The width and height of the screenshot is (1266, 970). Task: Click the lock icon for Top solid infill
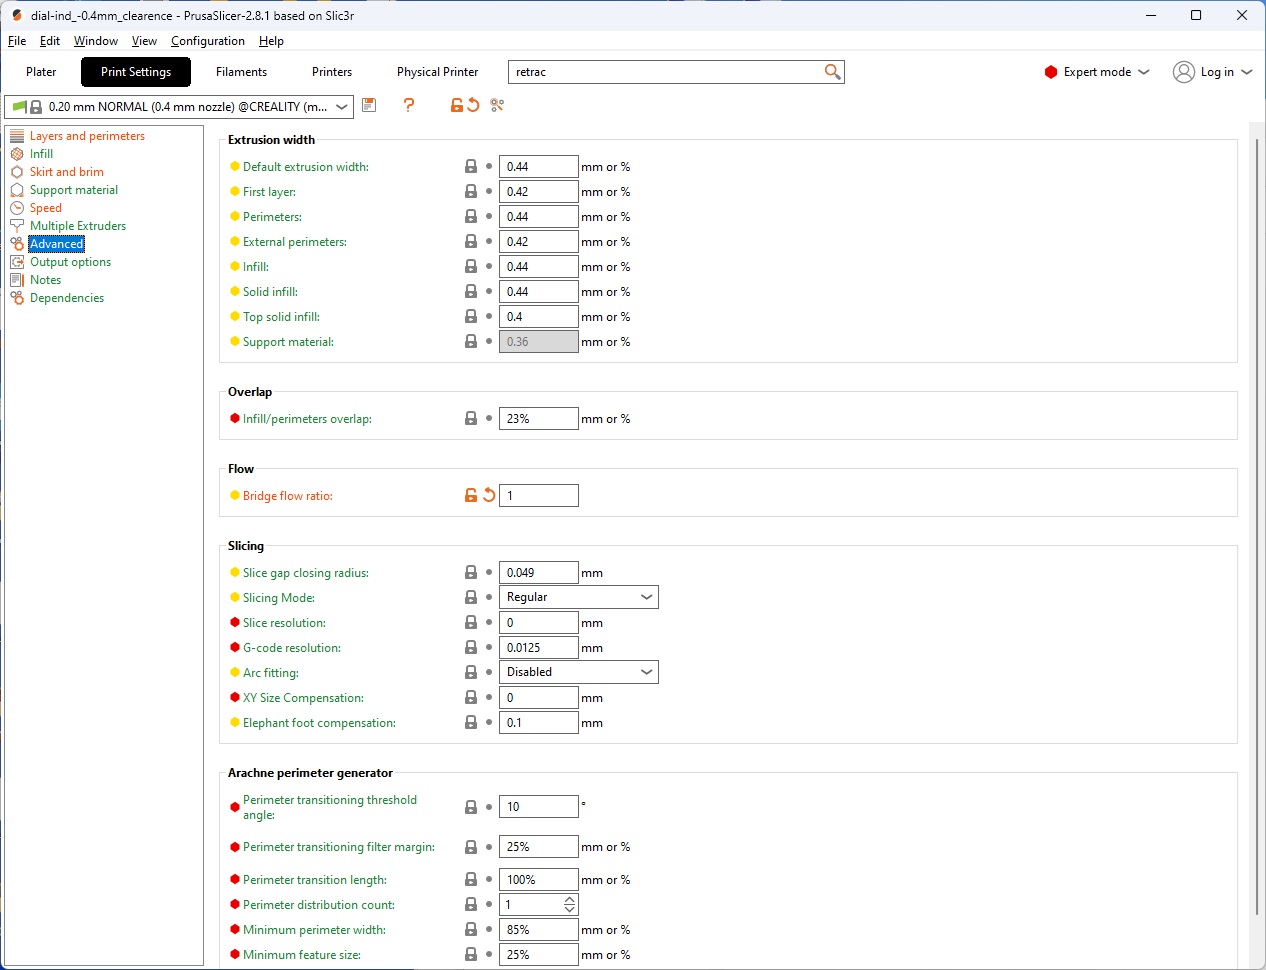(x=471, y=316)
